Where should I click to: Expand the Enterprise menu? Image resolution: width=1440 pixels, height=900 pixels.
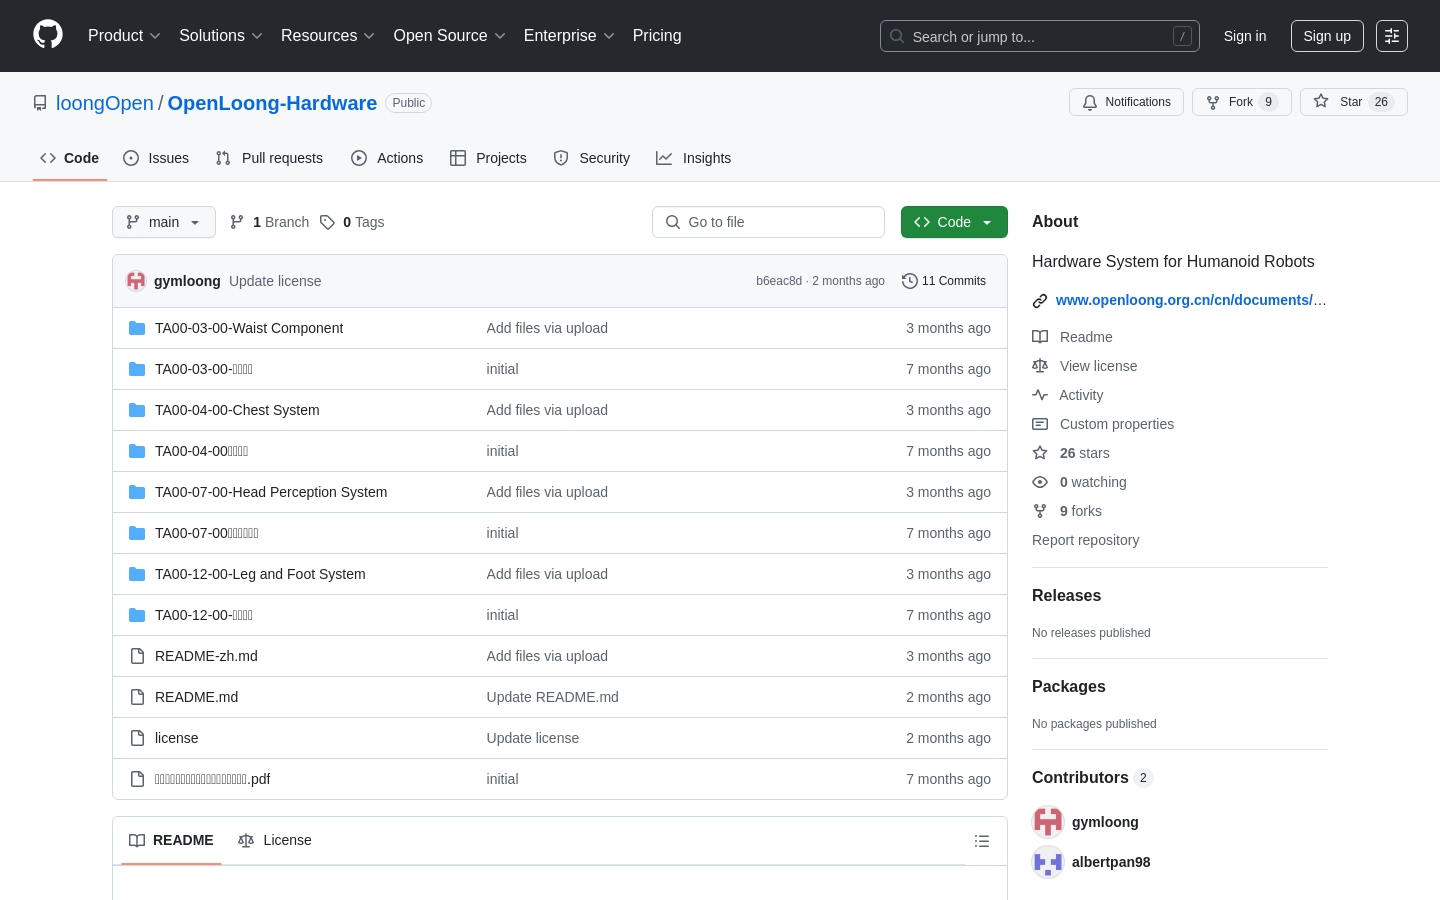[x=569, y=35]
